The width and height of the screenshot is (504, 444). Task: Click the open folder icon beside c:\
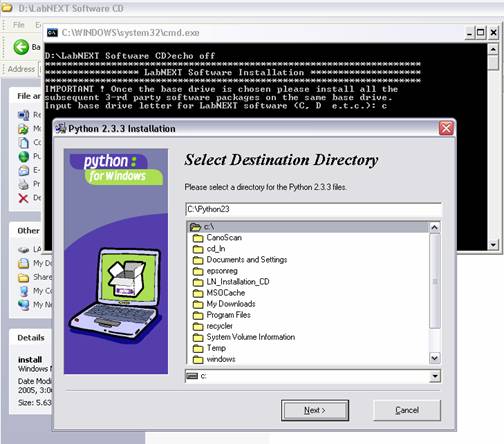point(196,227)
